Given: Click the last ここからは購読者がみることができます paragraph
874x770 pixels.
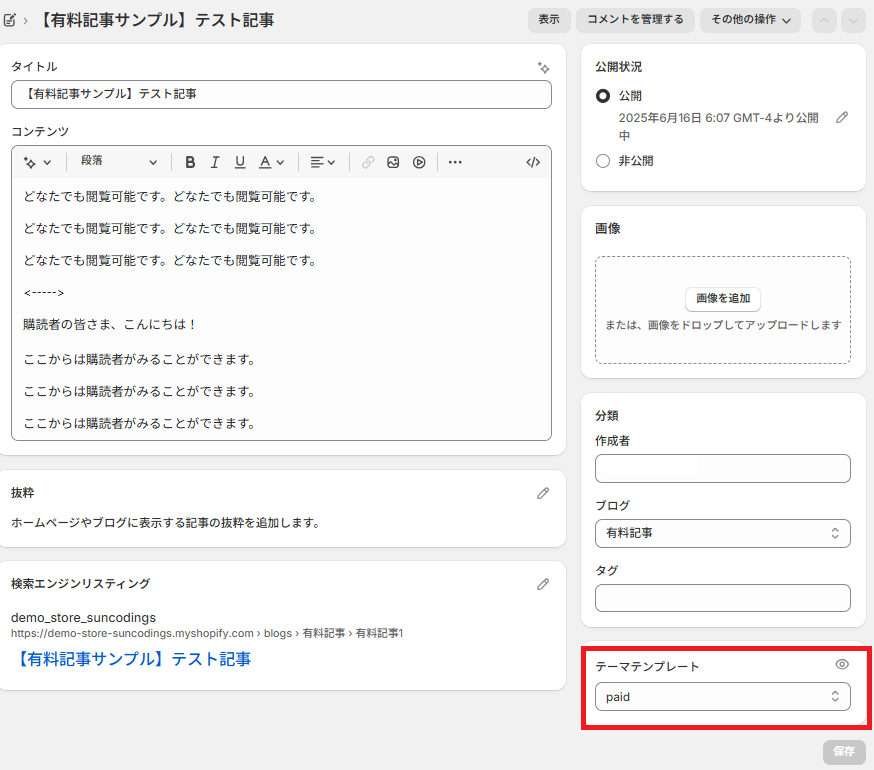Looking at the screenshot, I should 139,424.
